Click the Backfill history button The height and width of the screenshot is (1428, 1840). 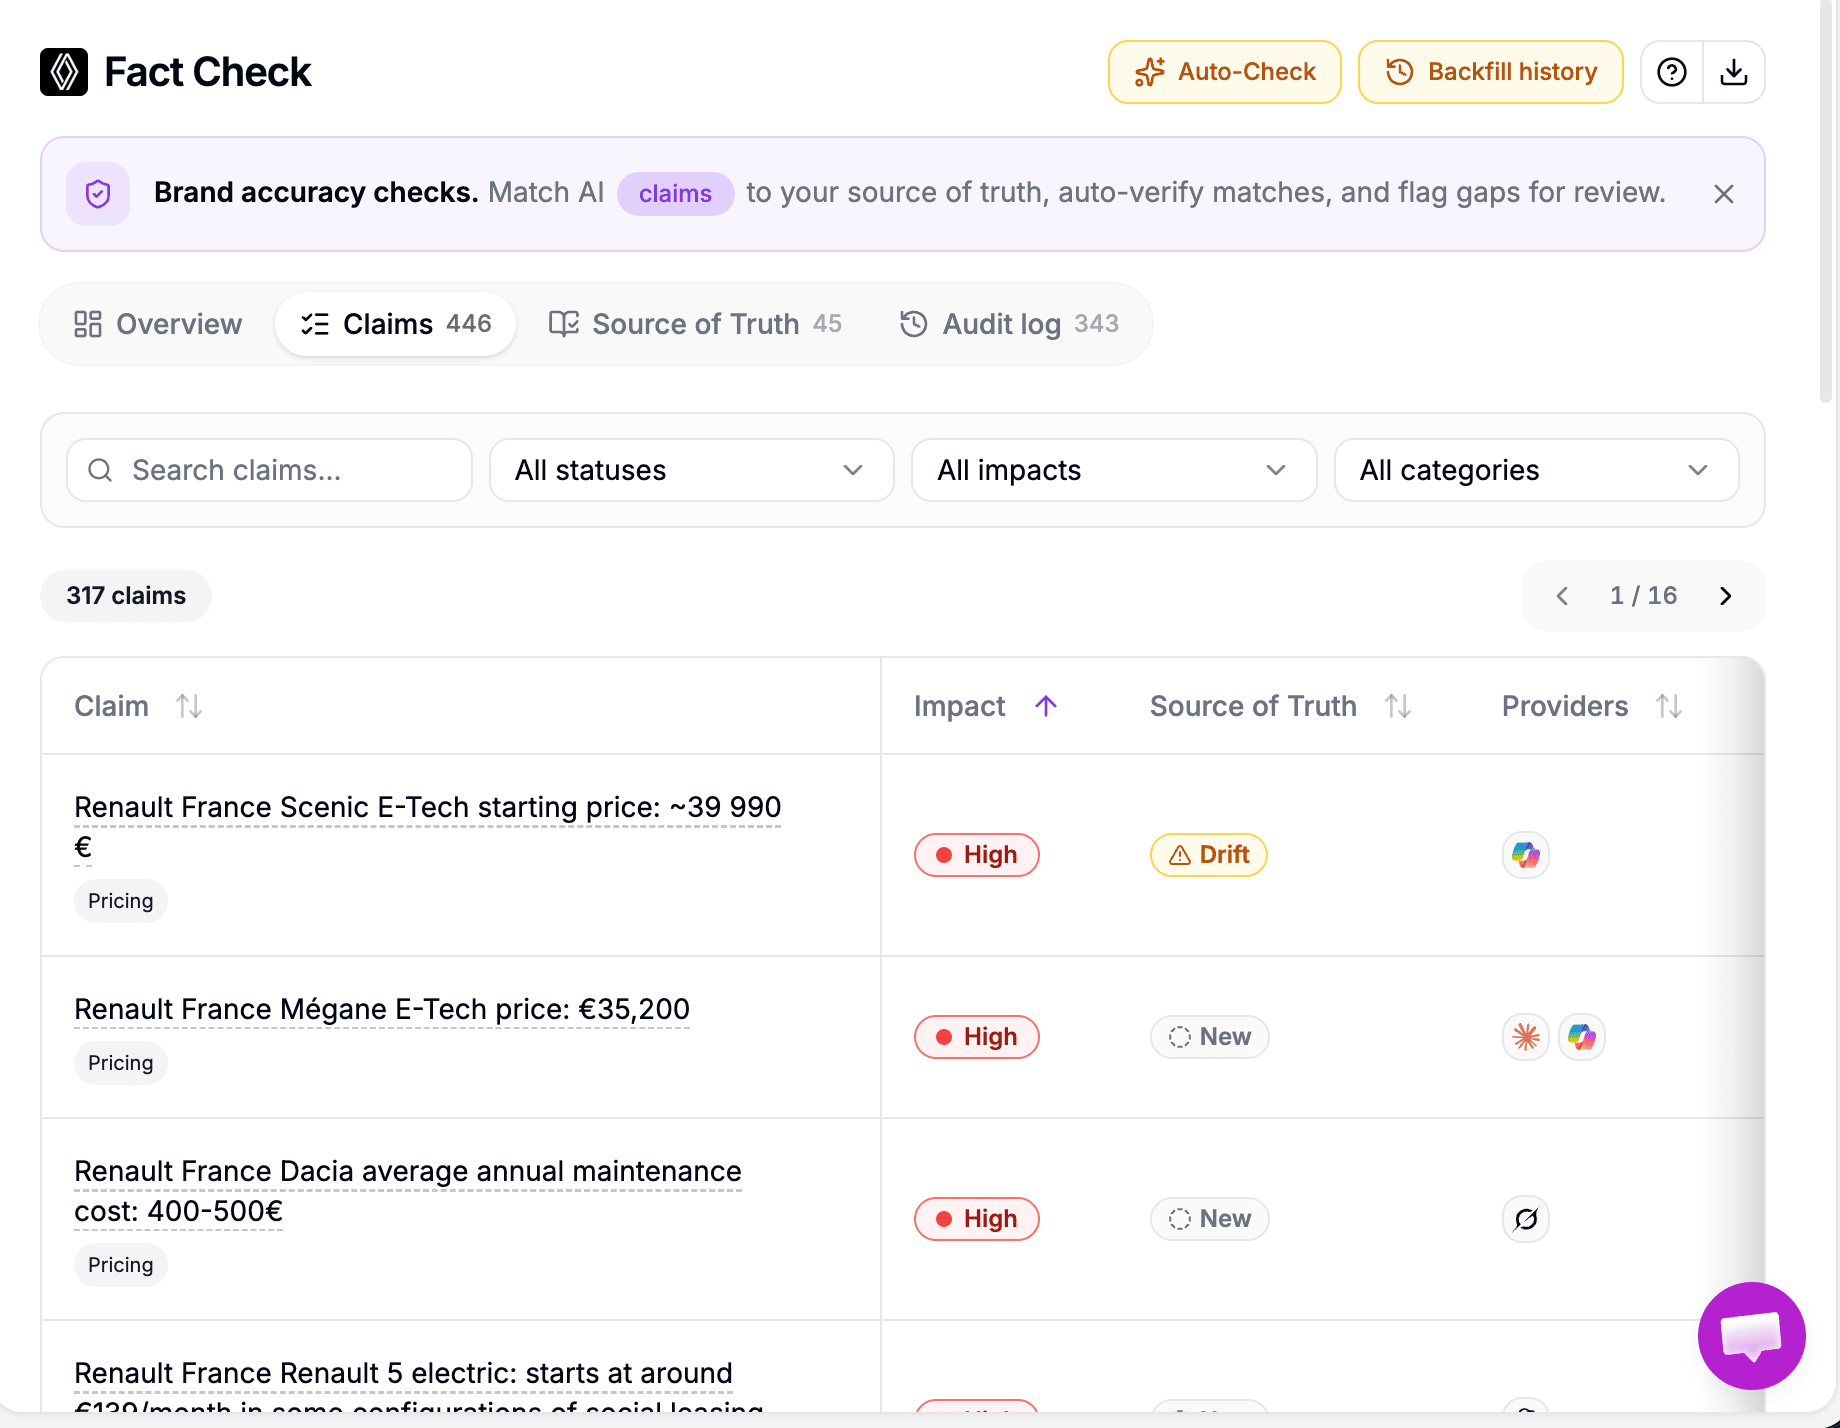(1491, 72)
